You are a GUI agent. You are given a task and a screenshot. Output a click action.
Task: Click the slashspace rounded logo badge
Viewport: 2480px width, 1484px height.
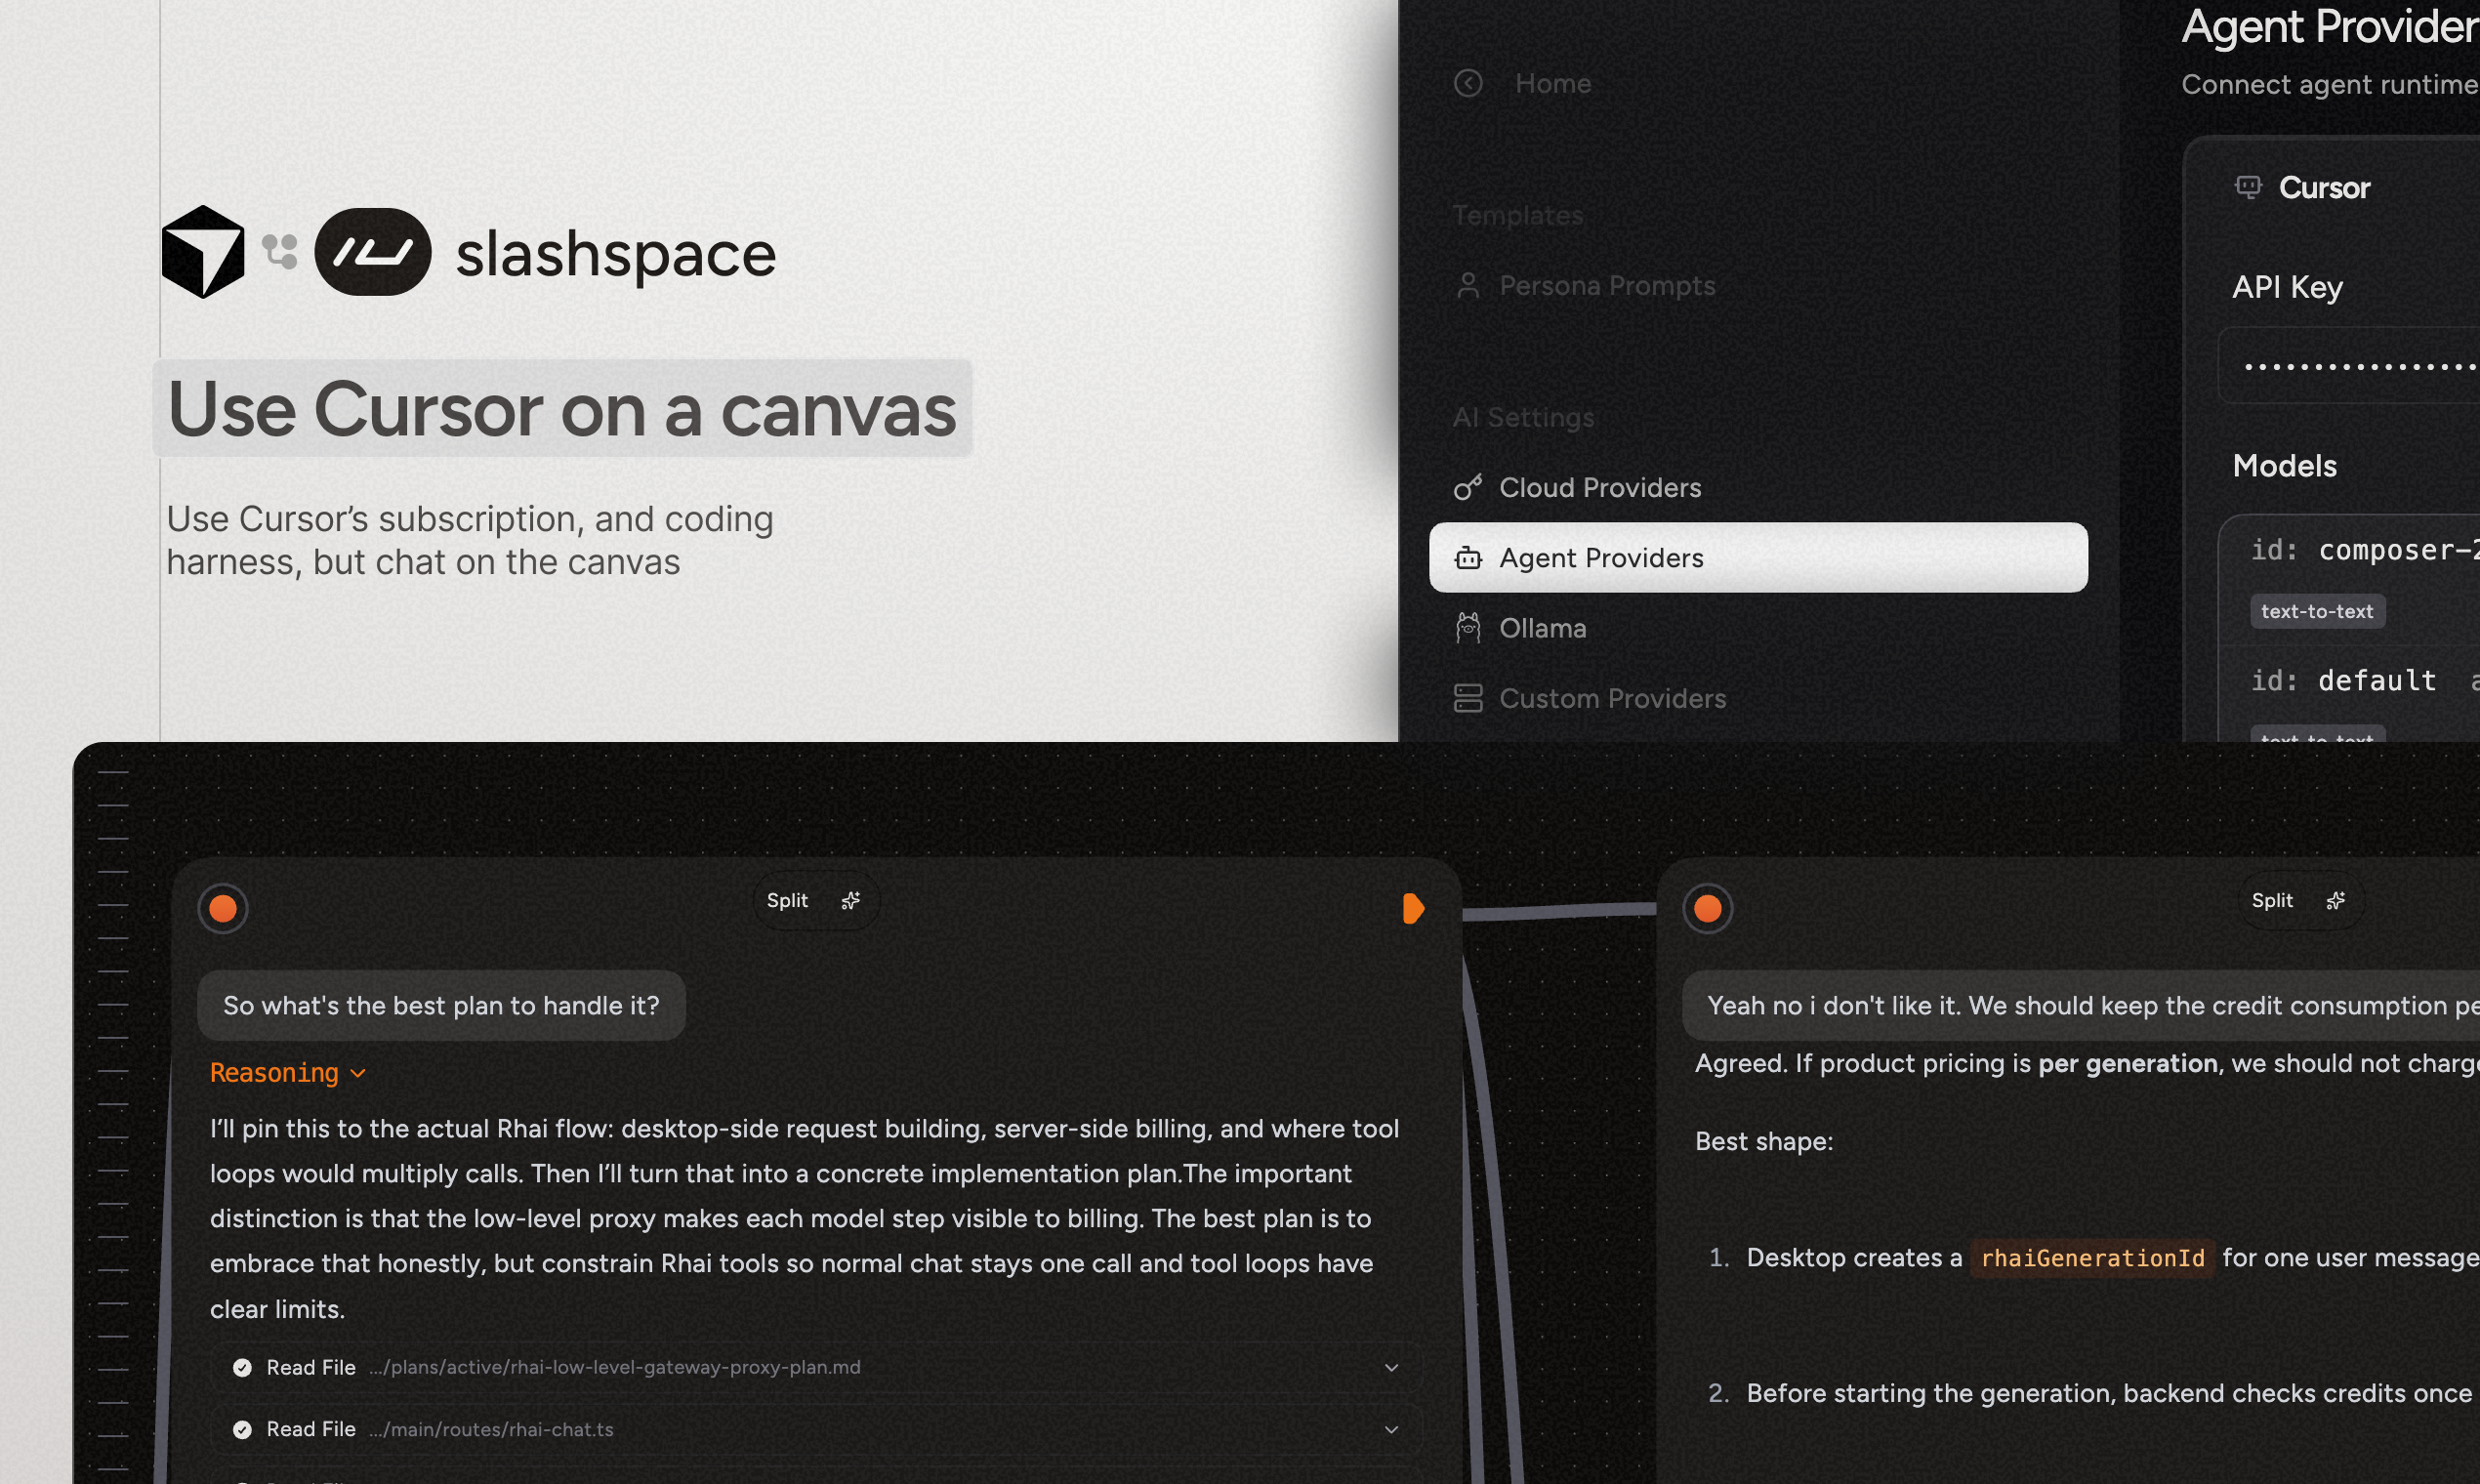point(372,252)
